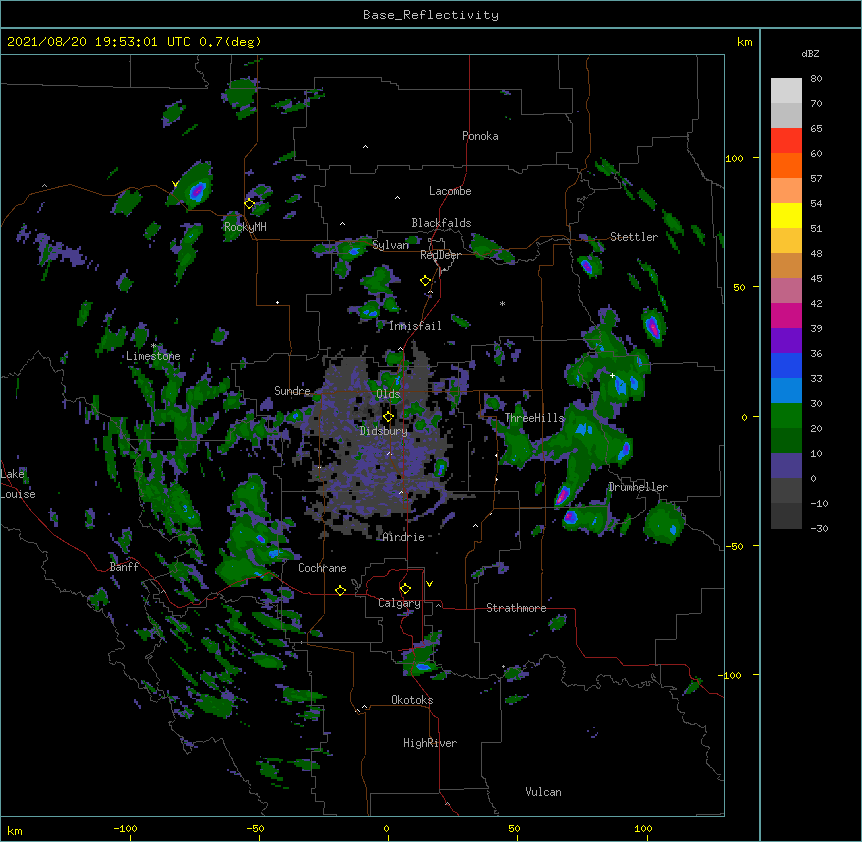Image resolution: width=862 pixels, height=842 pixels.
Task: Click the Sundre town label
Action: (292, 391)
